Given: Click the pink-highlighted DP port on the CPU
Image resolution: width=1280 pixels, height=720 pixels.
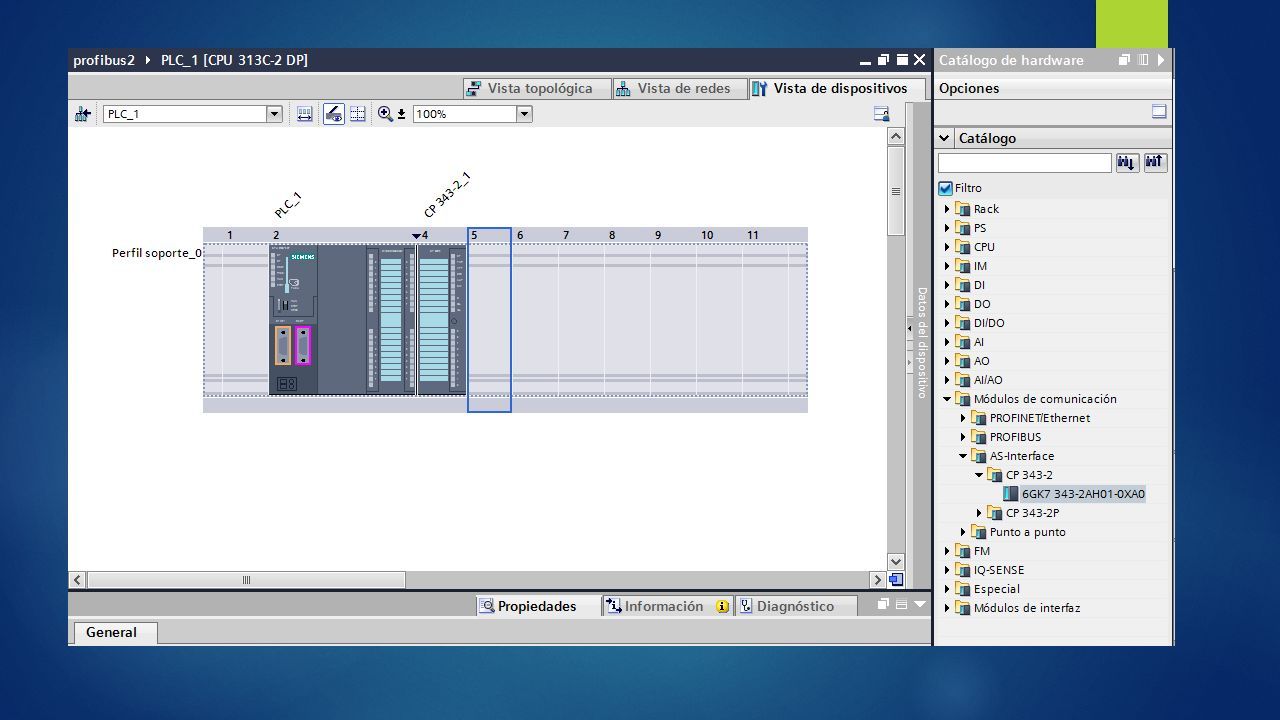Looking at the screenshot, I should coord(302,345).
